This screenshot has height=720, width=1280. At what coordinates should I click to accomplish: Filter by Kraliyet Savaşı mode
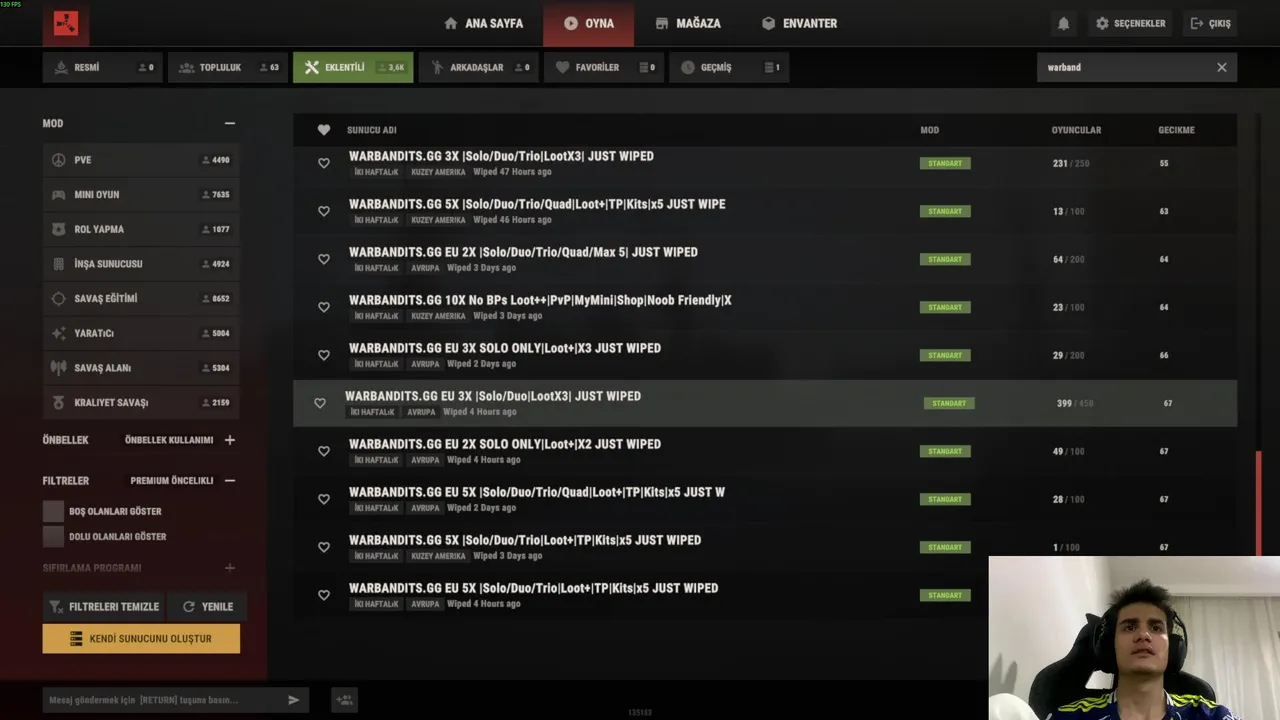[x=141, y=402]
